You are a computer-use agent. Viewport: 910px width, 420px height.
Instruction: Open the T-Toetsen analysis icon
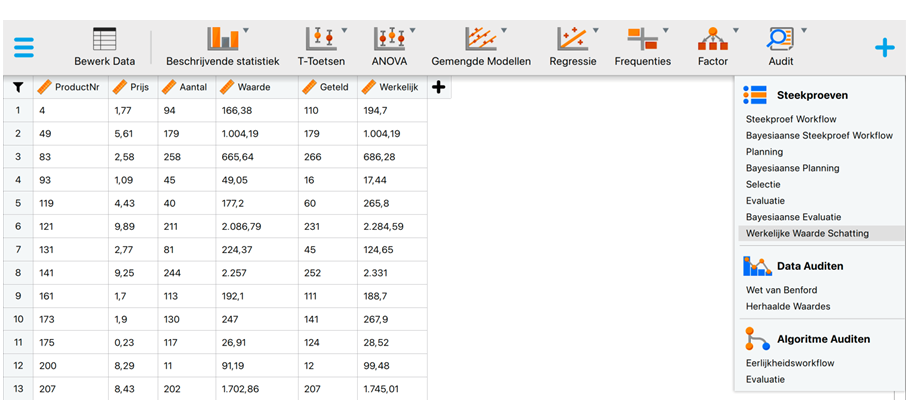click(322, 40)
